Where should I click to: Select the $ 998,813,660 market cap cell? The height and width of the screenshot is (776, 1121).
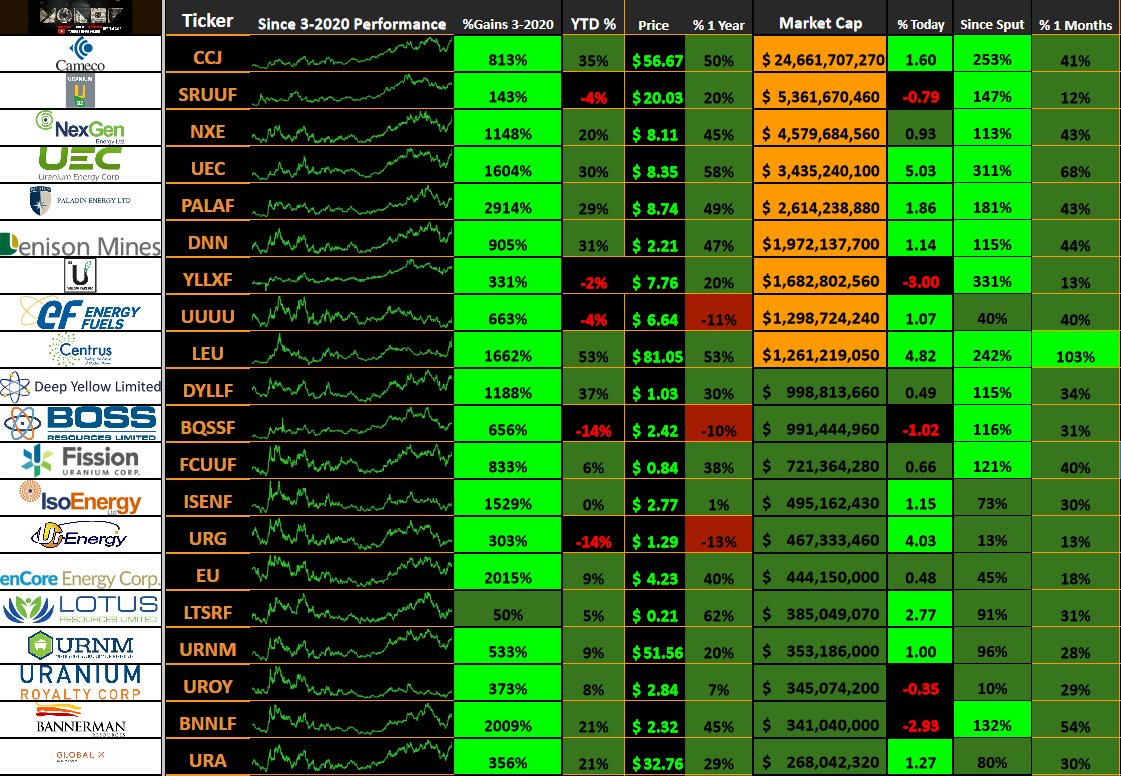[820, 388]
